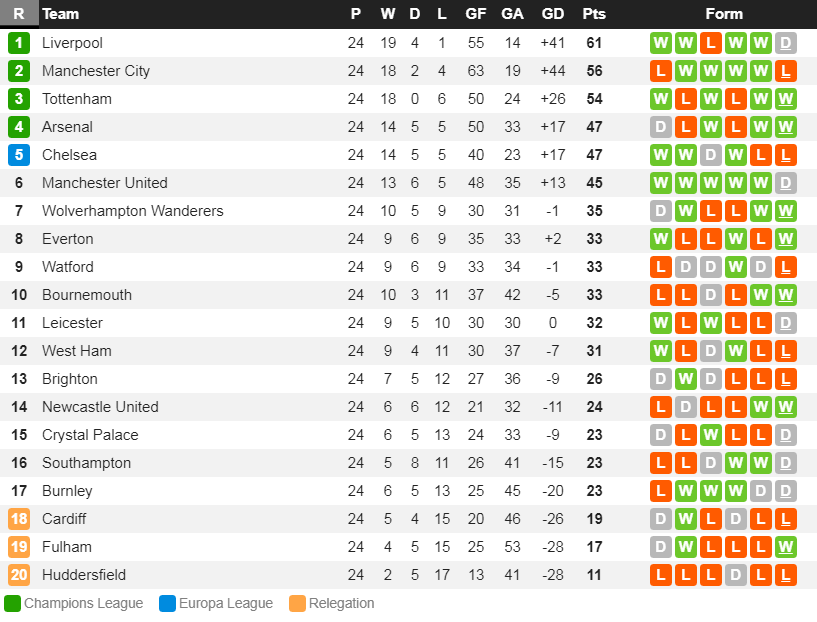
Task: Click the blue Europa League legend swatch
Action: coord(167,603)
